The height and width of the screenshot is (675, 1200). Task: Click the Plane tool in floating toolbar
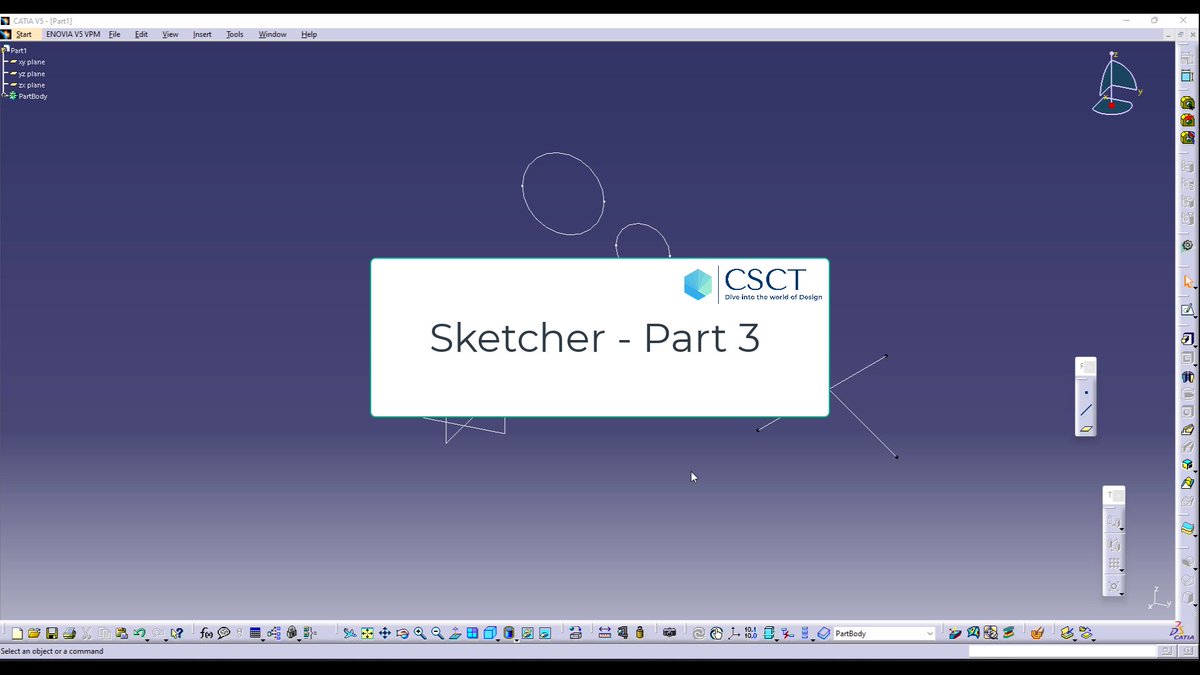(1086, 429)
